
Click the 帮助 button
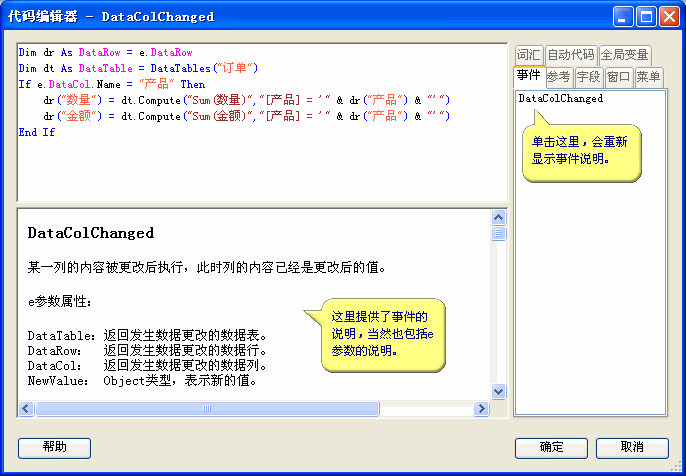[x=54, y=447]
